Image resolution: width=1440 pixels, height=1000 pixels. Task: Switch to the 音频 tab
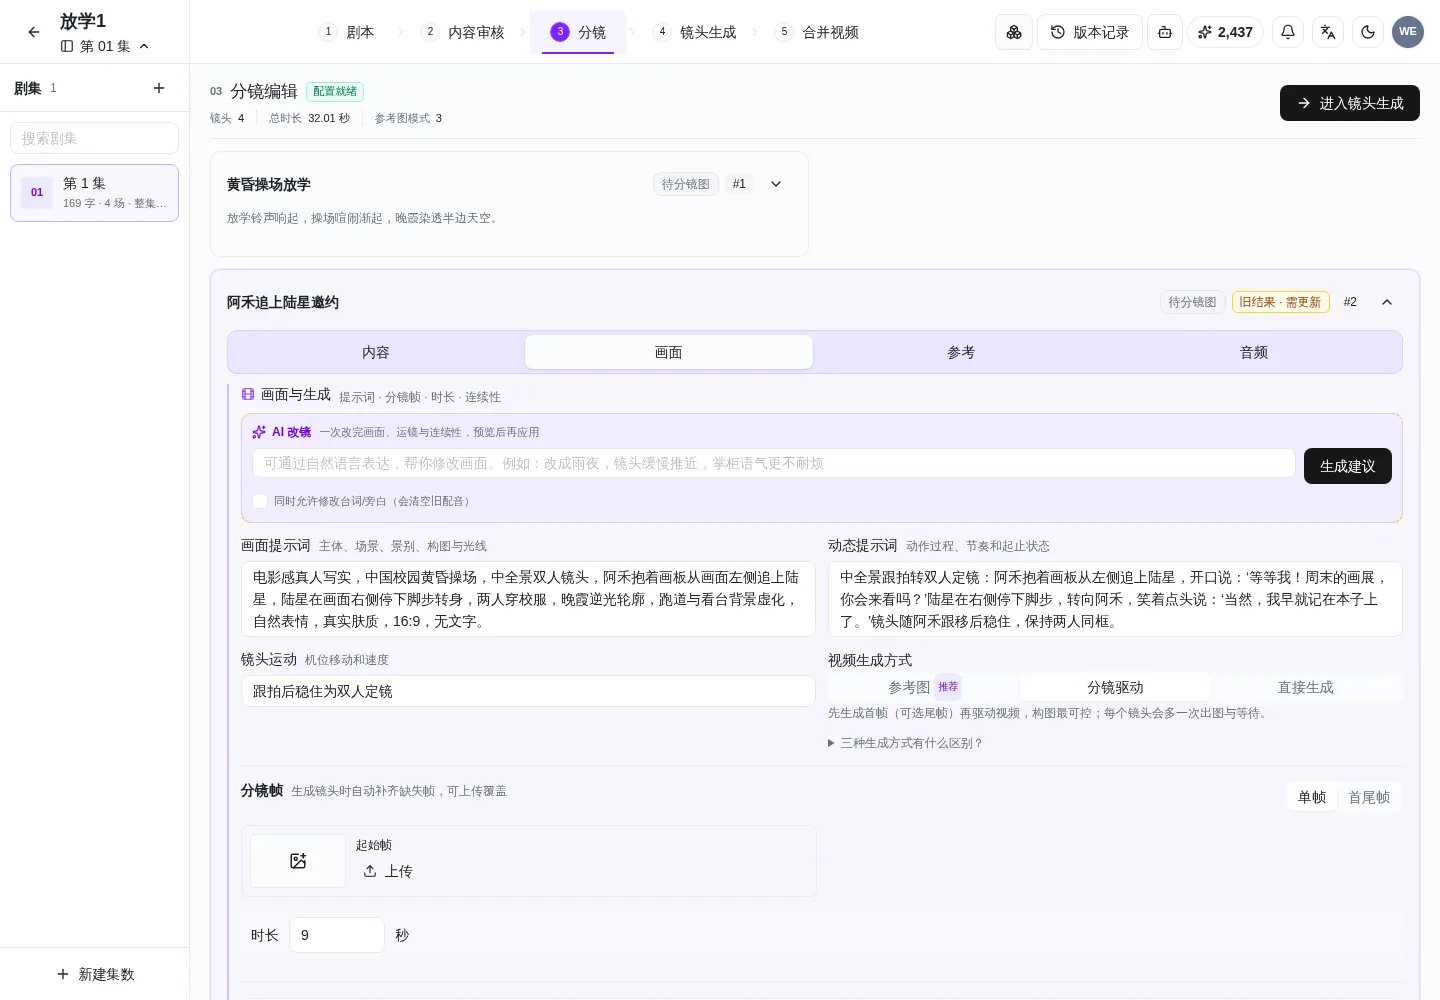click(x=1254, y=352)
